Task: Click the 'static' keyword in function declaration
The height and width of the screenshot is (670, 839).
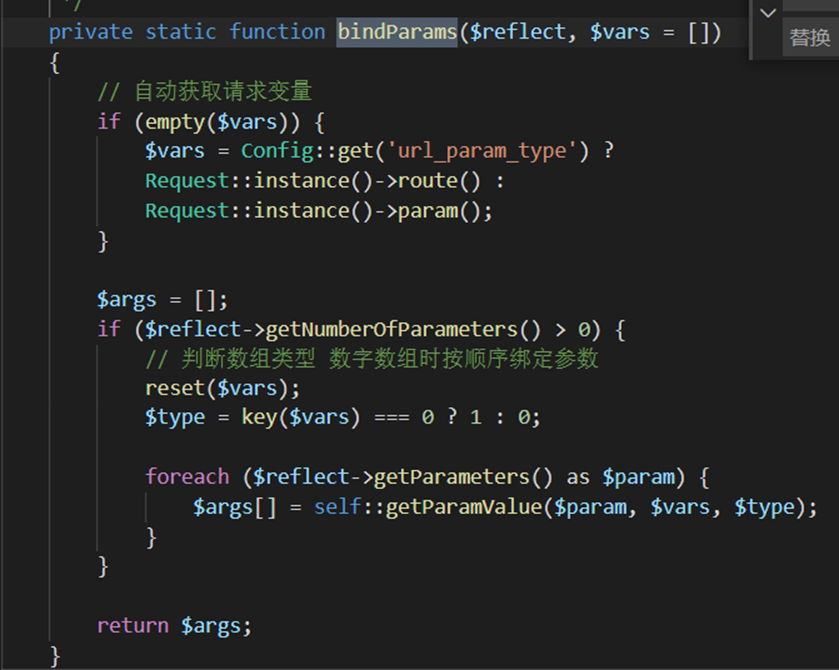Action: click(181, 32)
